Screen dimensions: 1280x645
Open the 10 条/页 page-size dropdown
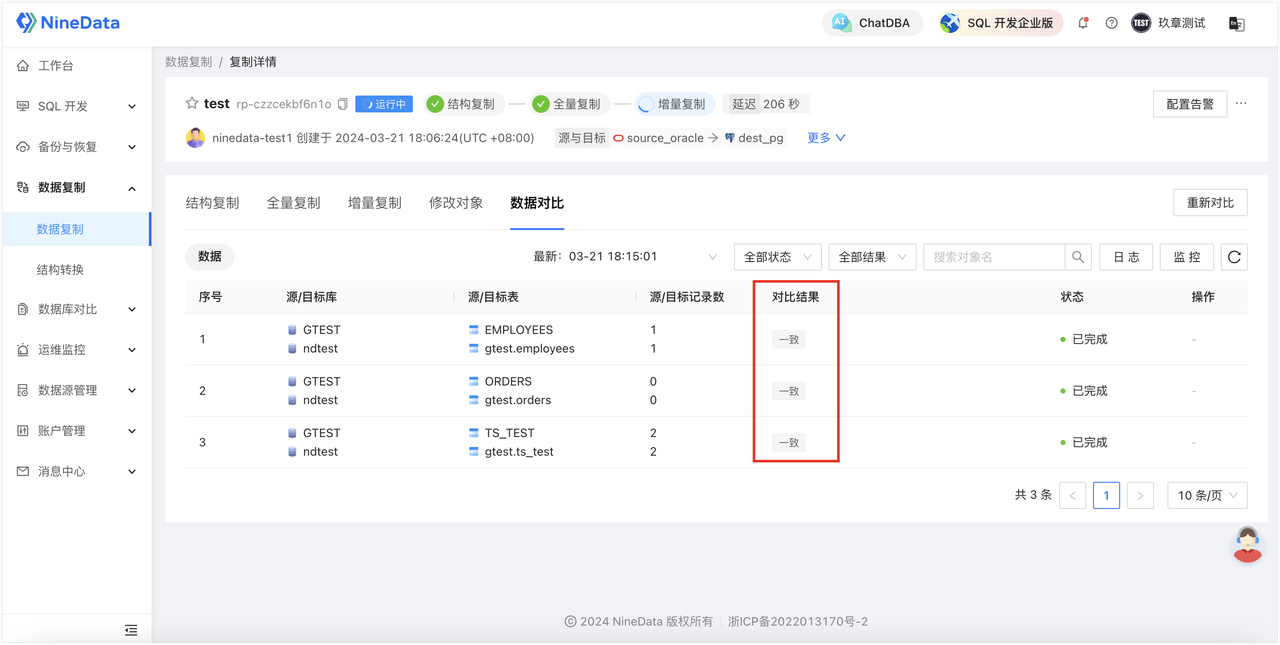click(x=1207, y=494)
